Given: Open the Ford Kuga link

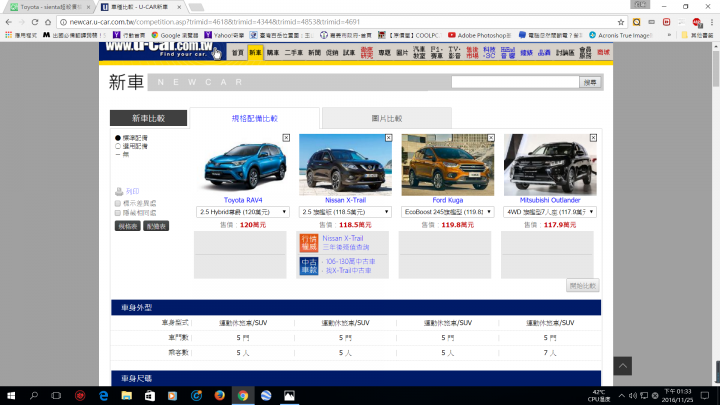Looking at the screenshot, I should pyautogui.click(x=448, y=200).
